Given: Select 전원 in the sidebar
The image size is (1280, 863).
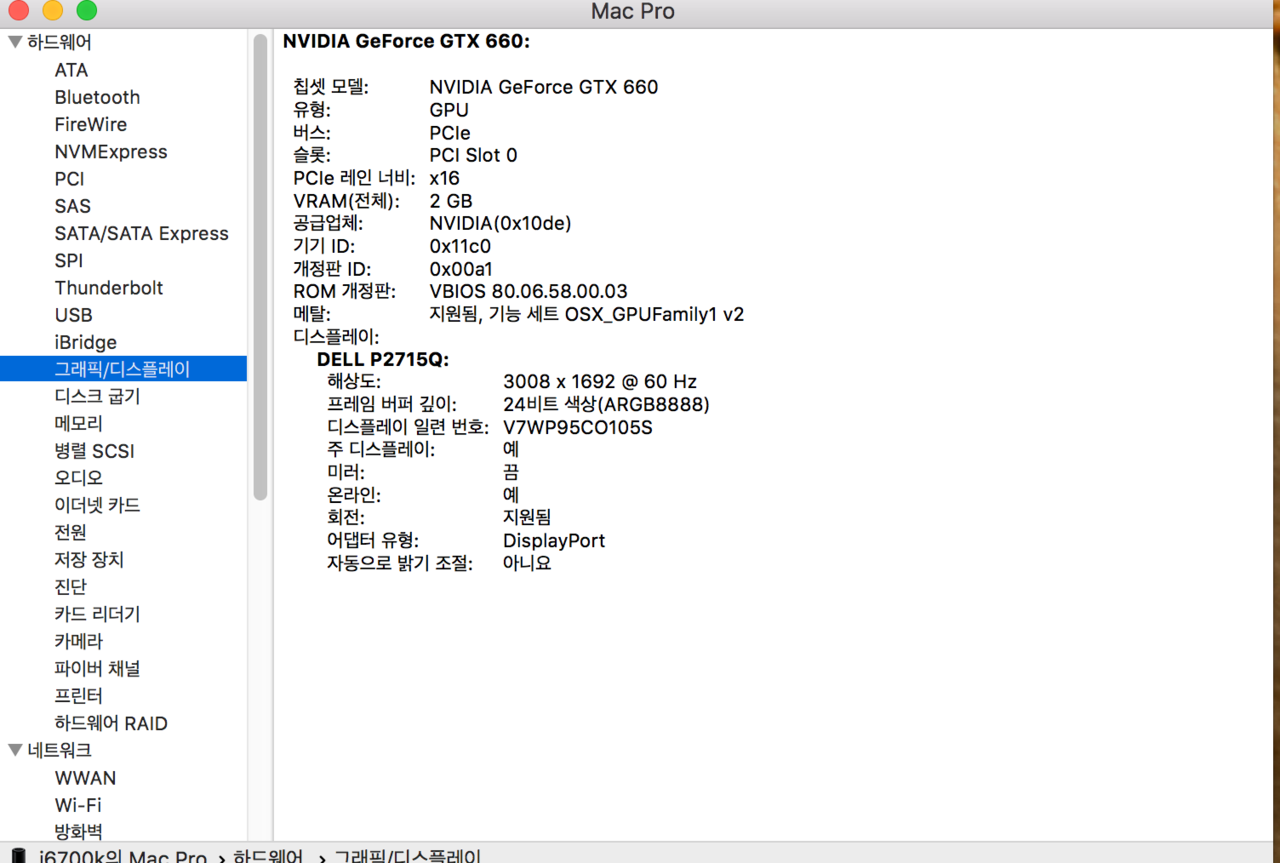Looking at the screenshot, I should tap(71, 532).
